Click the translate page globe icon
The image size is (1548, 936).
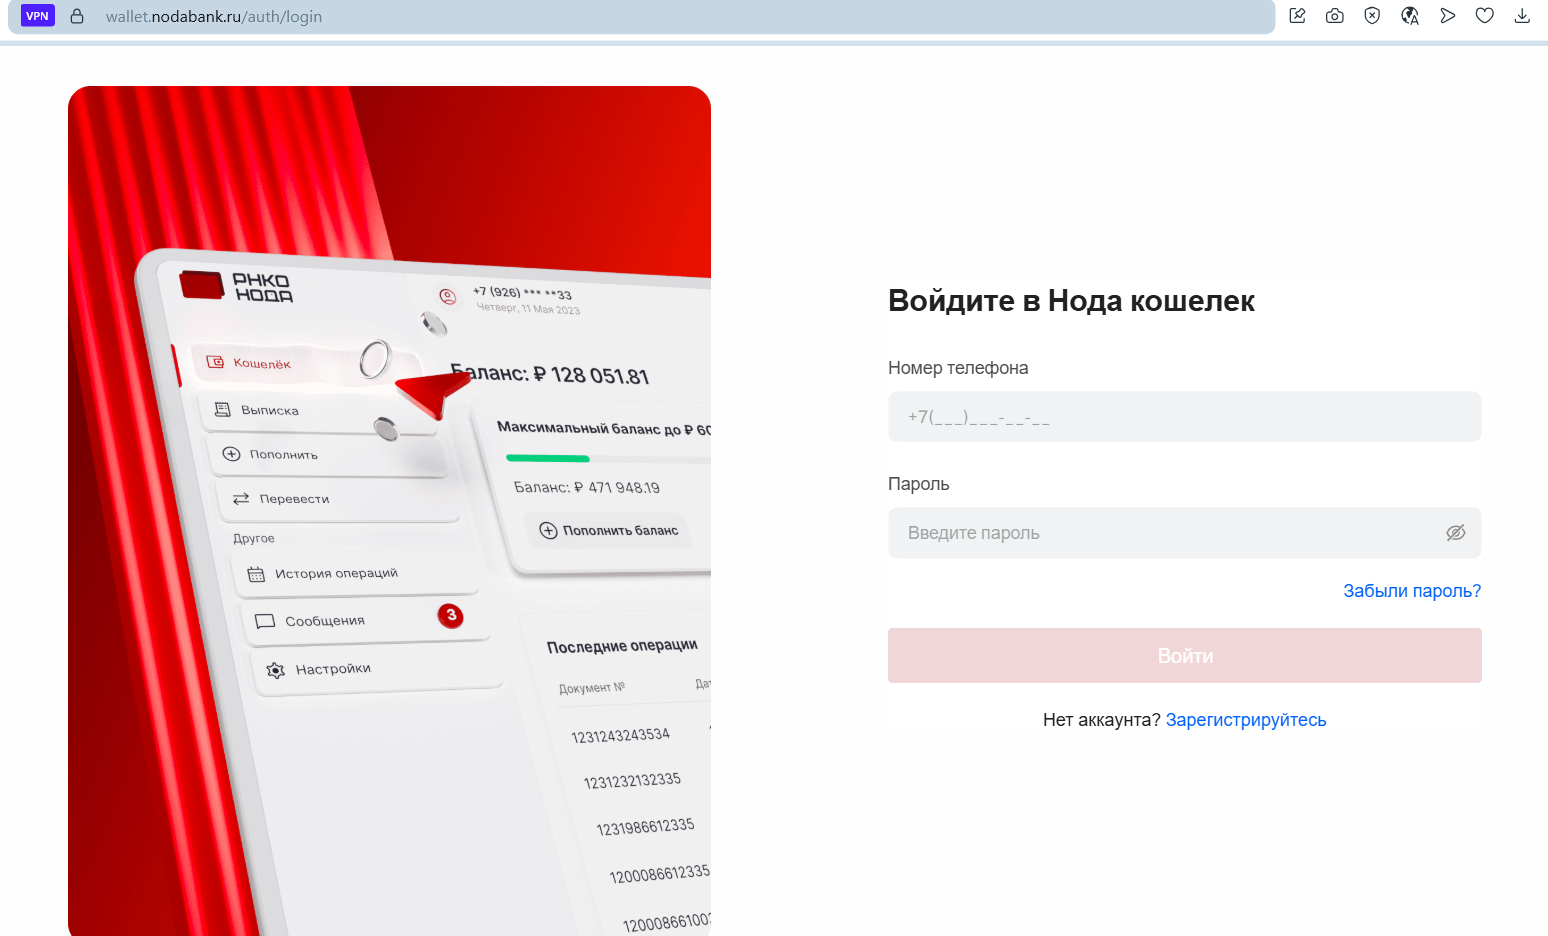click(x=1410, y=16)
